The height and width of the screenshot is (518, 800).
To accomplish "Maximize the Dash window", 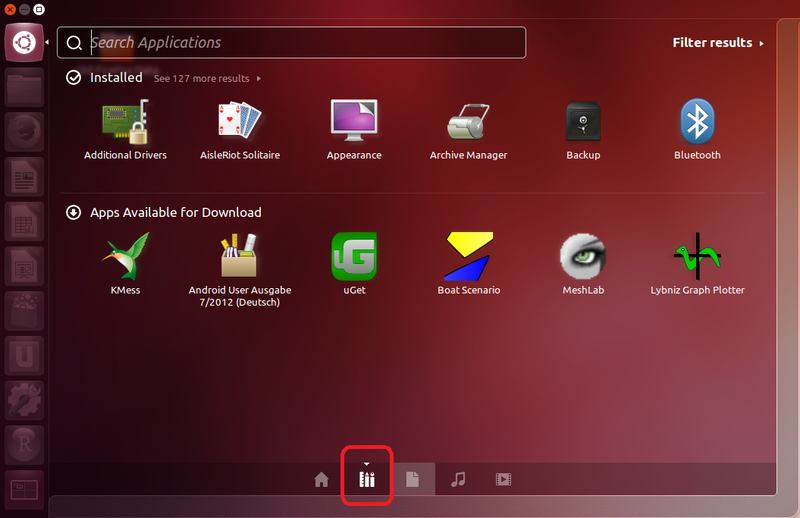I will click(x=39, y=9).
